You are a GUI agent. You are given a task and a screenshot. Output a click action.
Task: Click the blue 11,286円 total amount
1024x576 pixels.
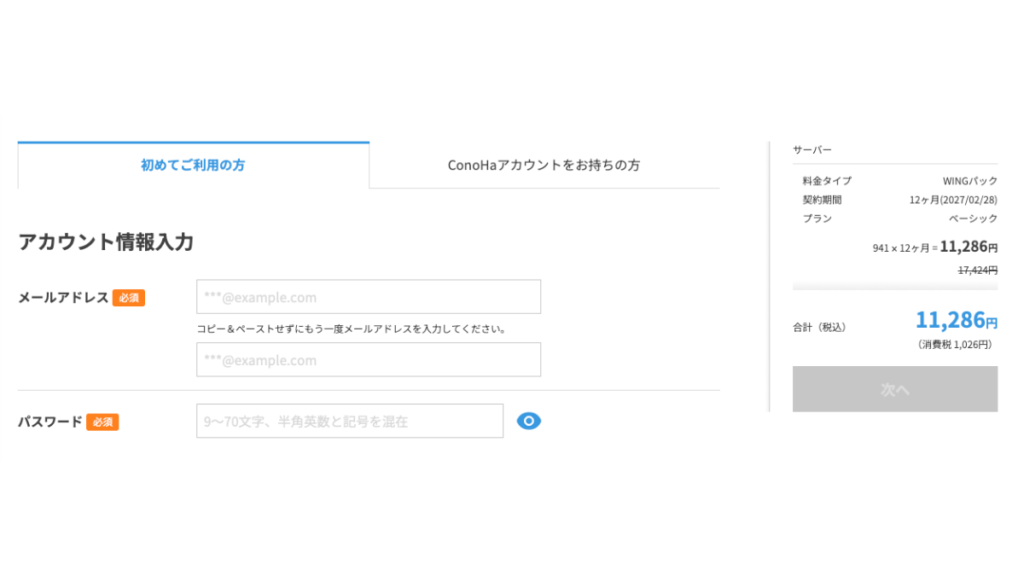coord(956,321)
